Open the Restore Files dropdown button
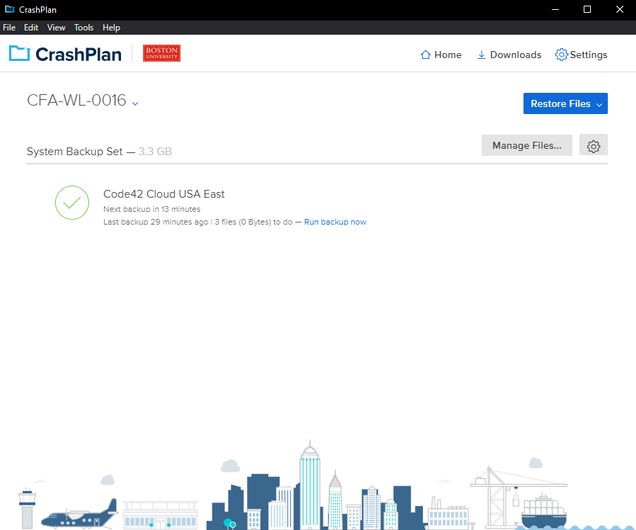 (565, 104)
